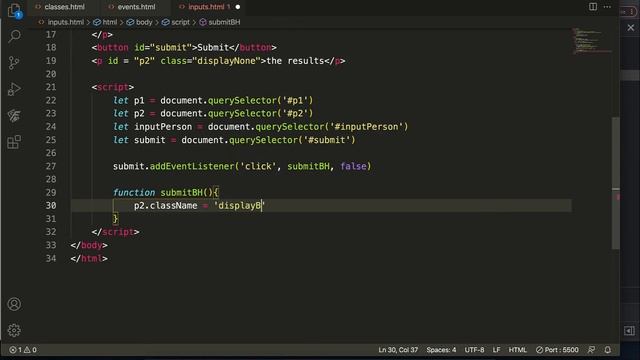Click the Submit button tag on line 18
640x360 pixels.
[x=184, y=47]
